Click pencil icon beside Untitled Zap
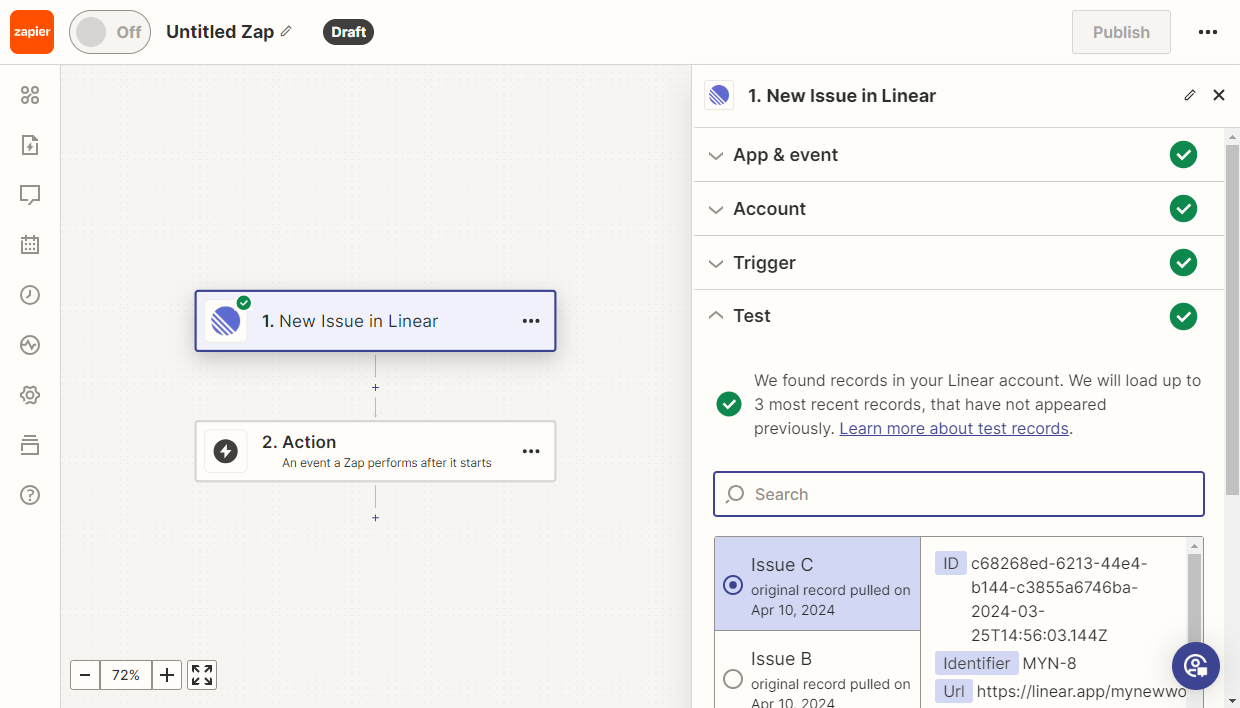1240x708 pixels. (287, 32)
